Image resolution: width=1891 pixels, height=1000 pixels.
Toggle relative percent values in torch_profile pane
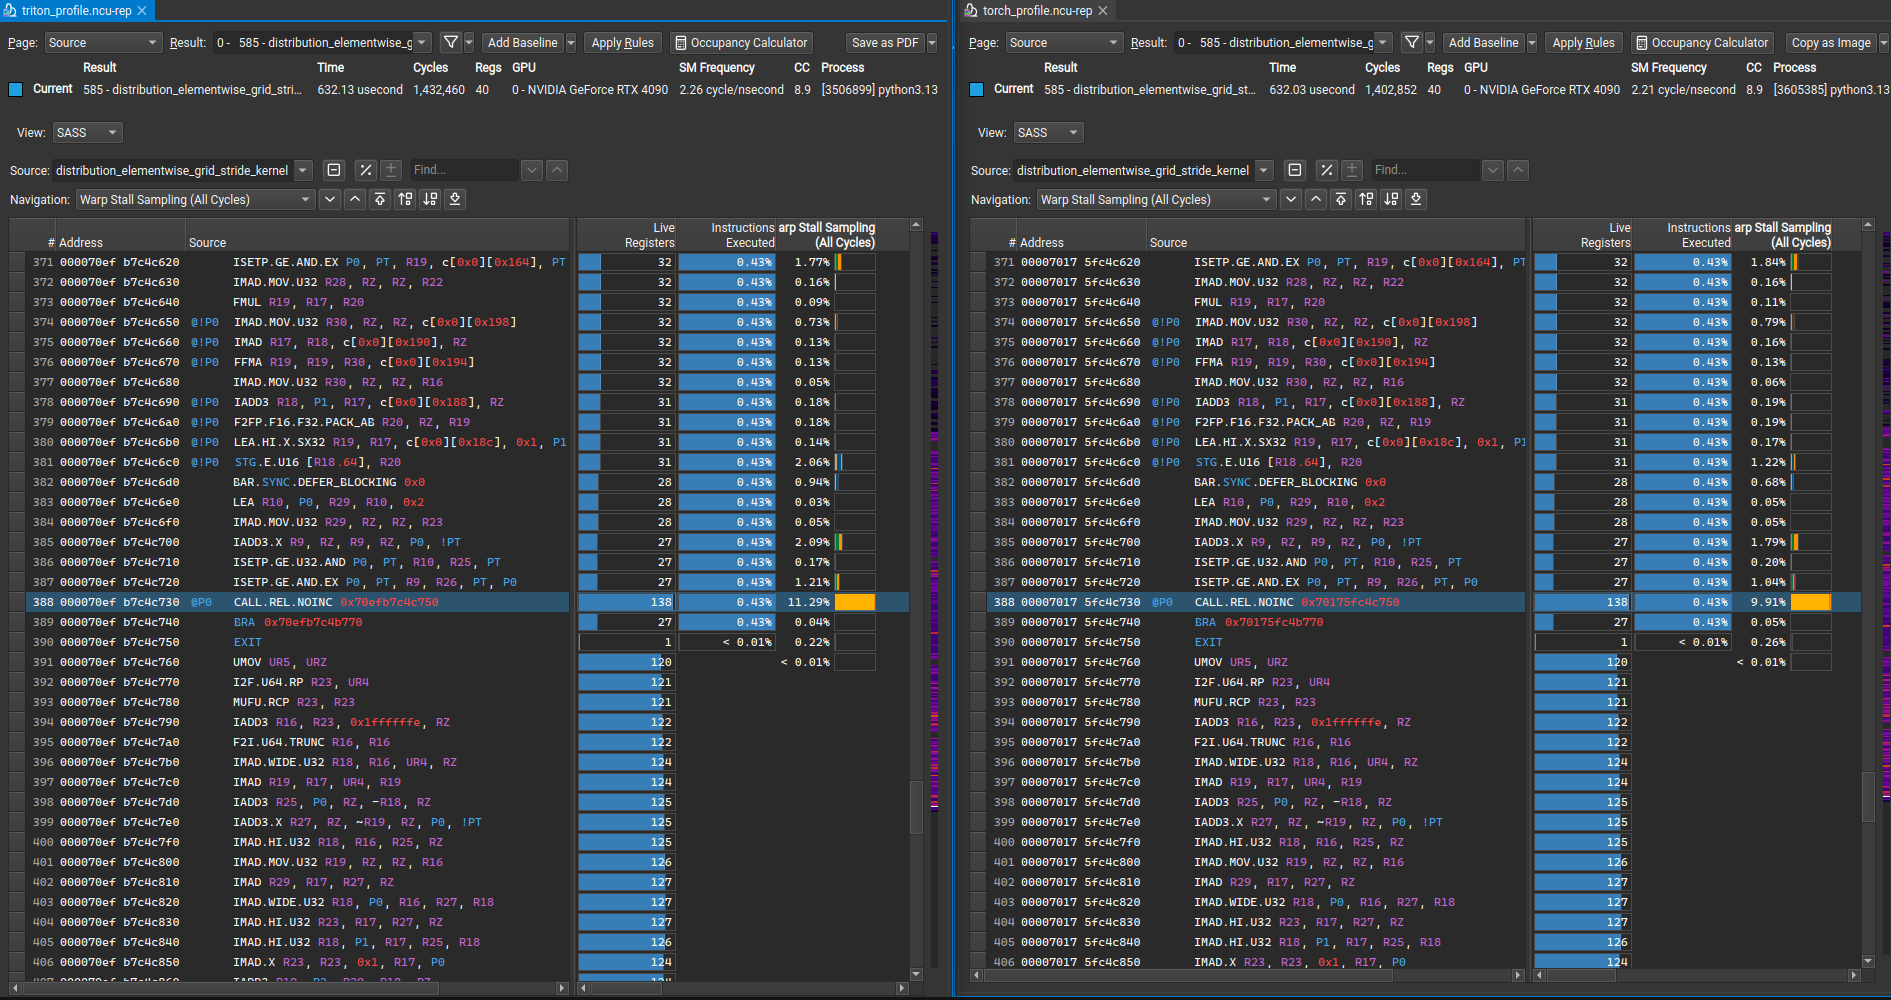1327,170
